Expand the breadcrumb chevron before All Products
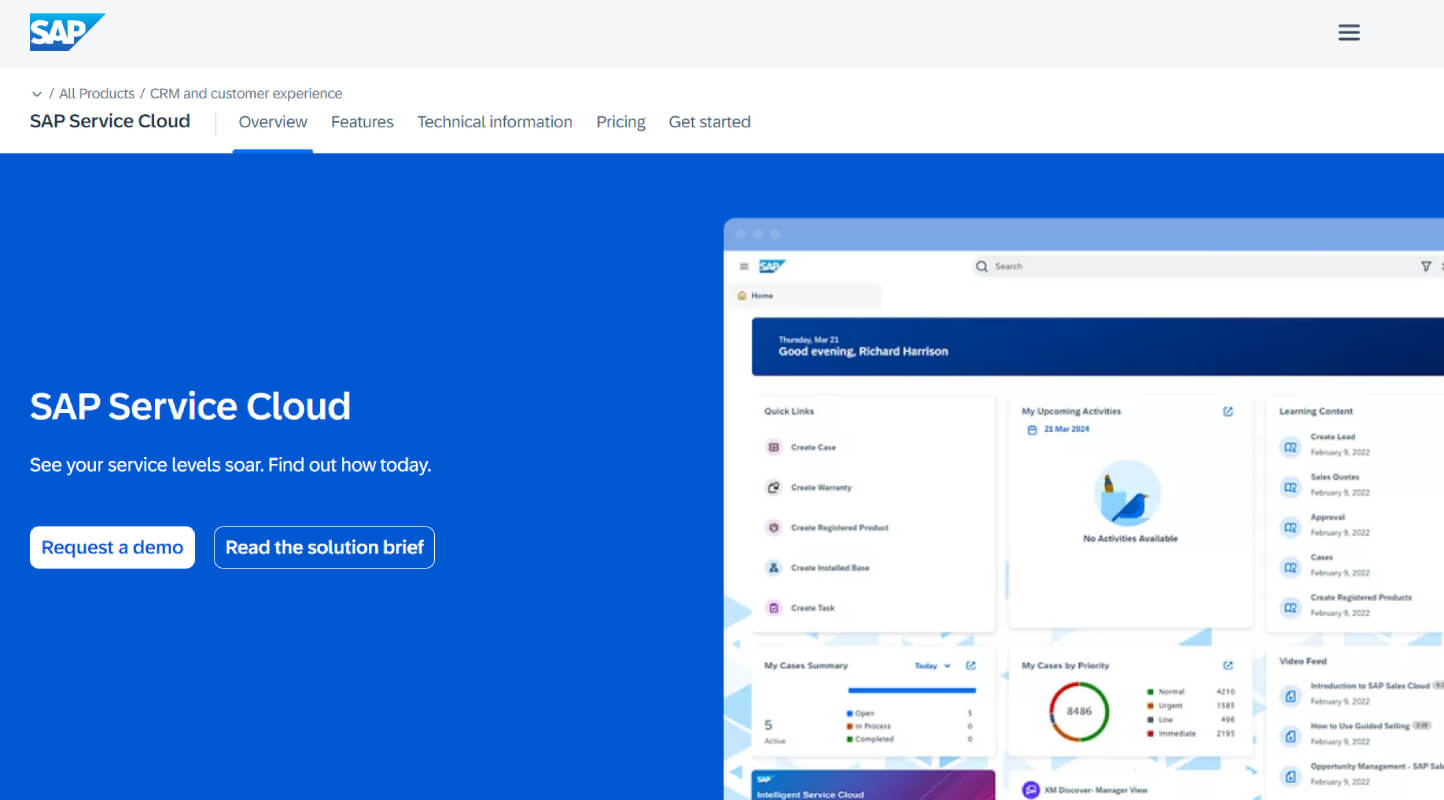1444x800 pixels. [37, 94]
